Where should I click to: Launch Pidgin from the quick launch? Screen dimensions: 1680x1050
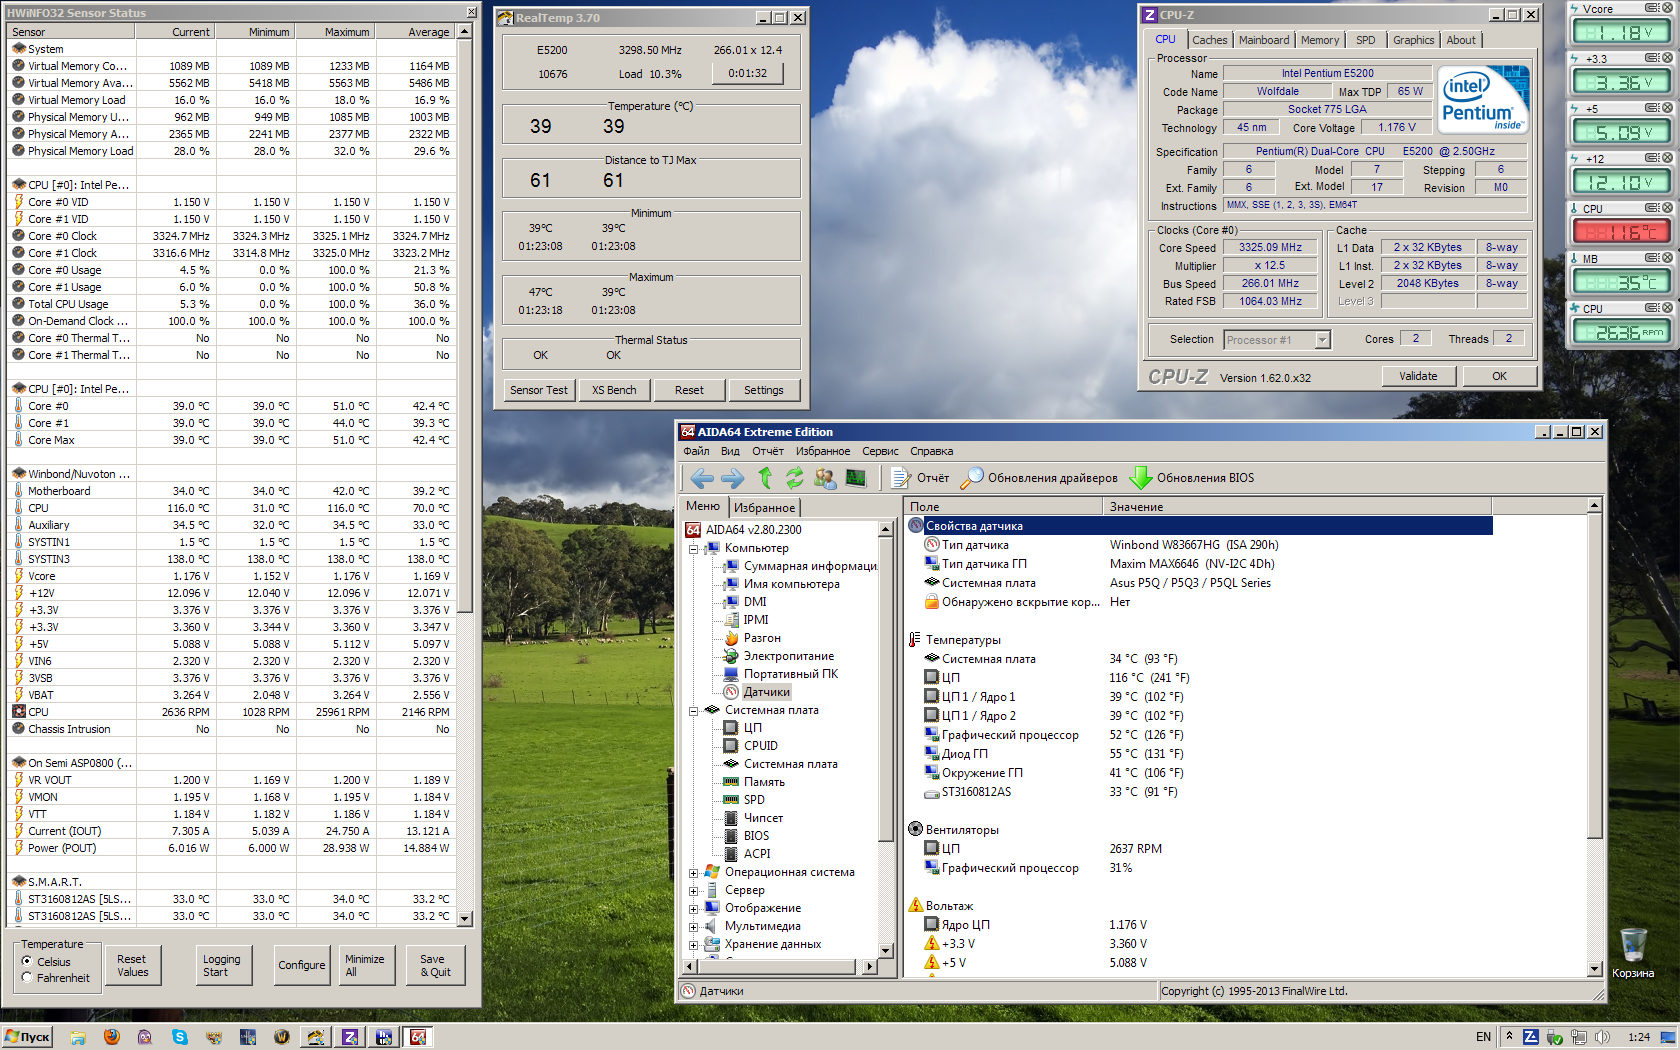pos(145,1037)
